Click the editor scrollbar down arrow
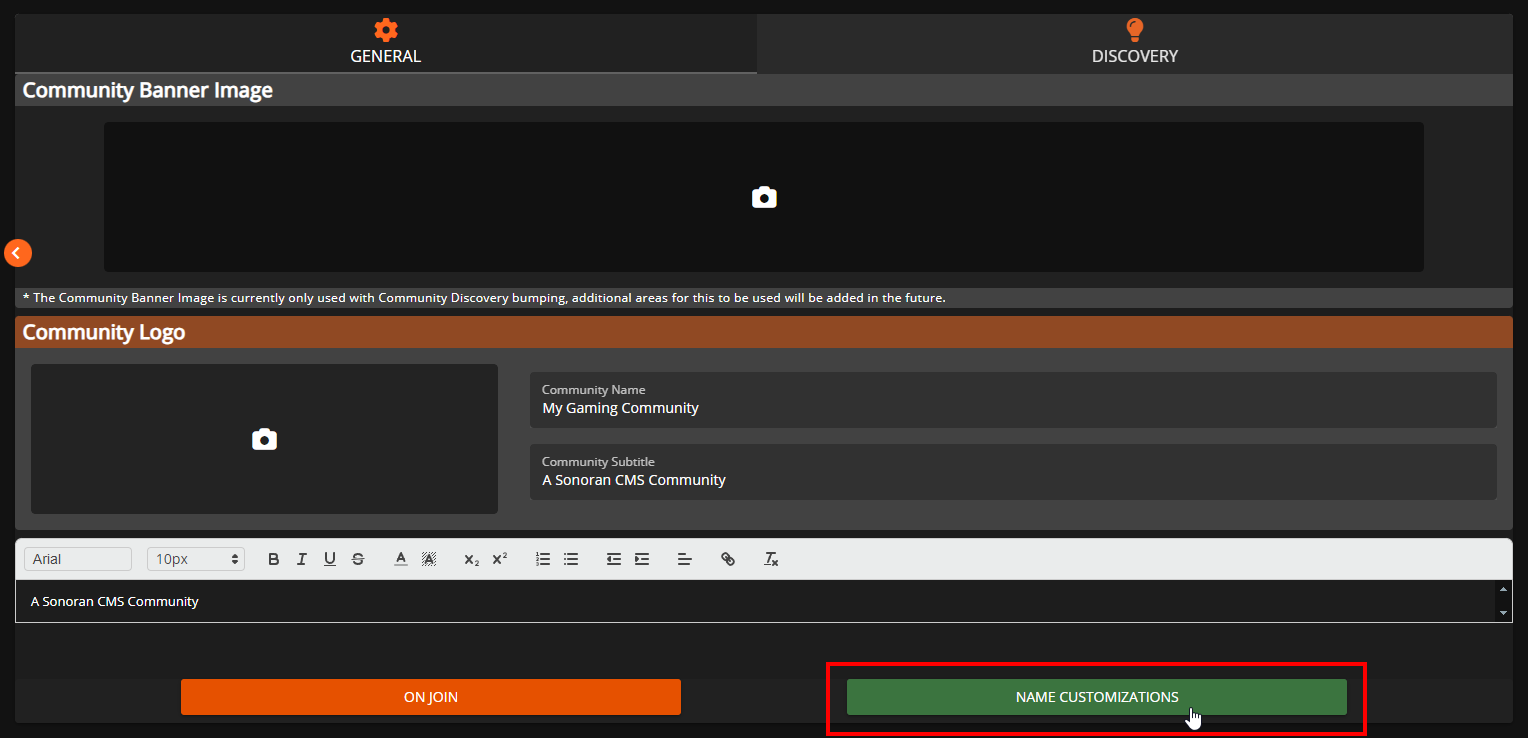The width and height of the screenshot is (1528, 738). [x=1503, y=612]
